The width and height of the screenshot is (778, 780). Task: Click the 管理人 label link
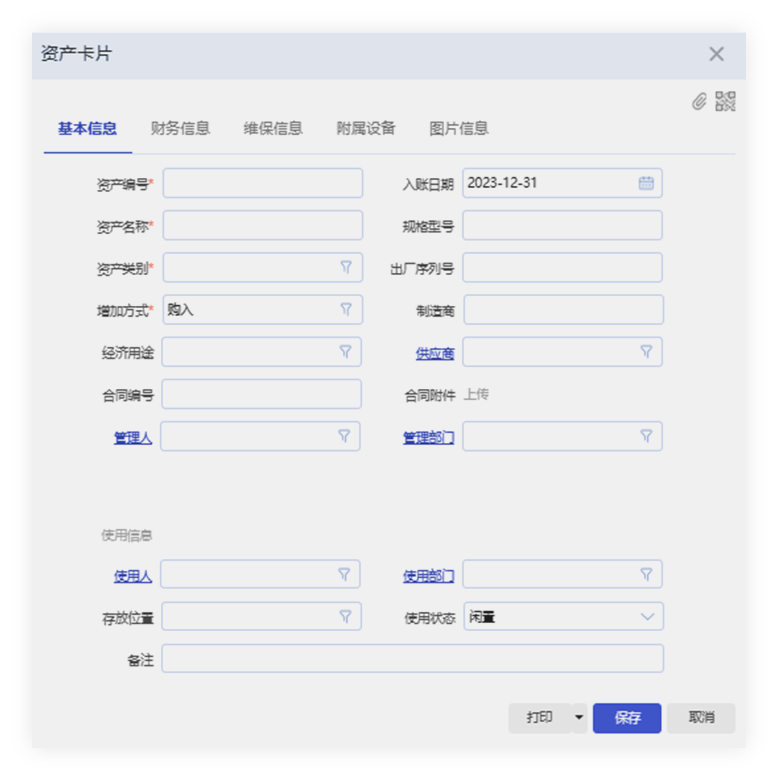(133, 437)
